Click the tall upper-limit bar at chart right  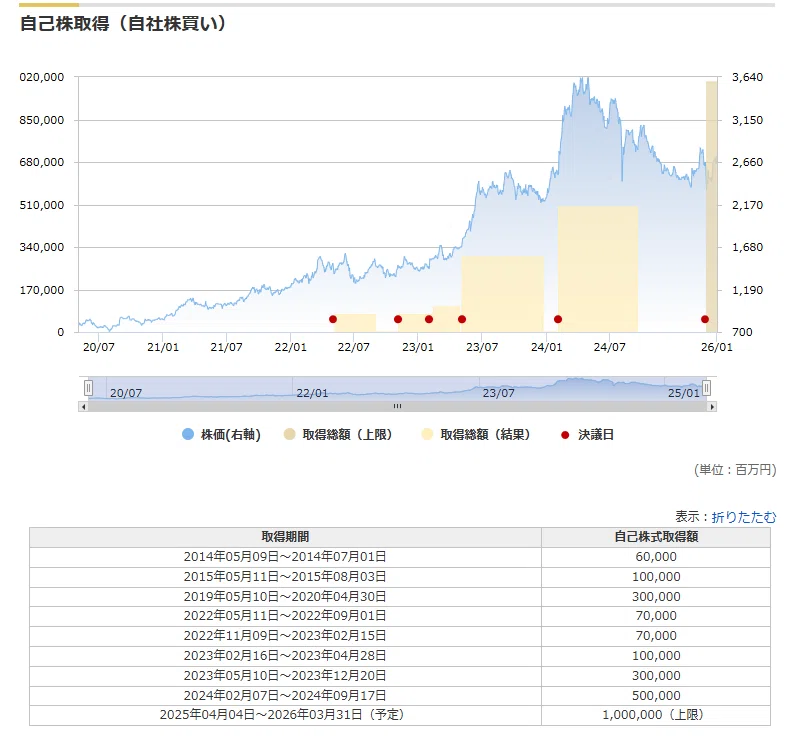[712, 206]
